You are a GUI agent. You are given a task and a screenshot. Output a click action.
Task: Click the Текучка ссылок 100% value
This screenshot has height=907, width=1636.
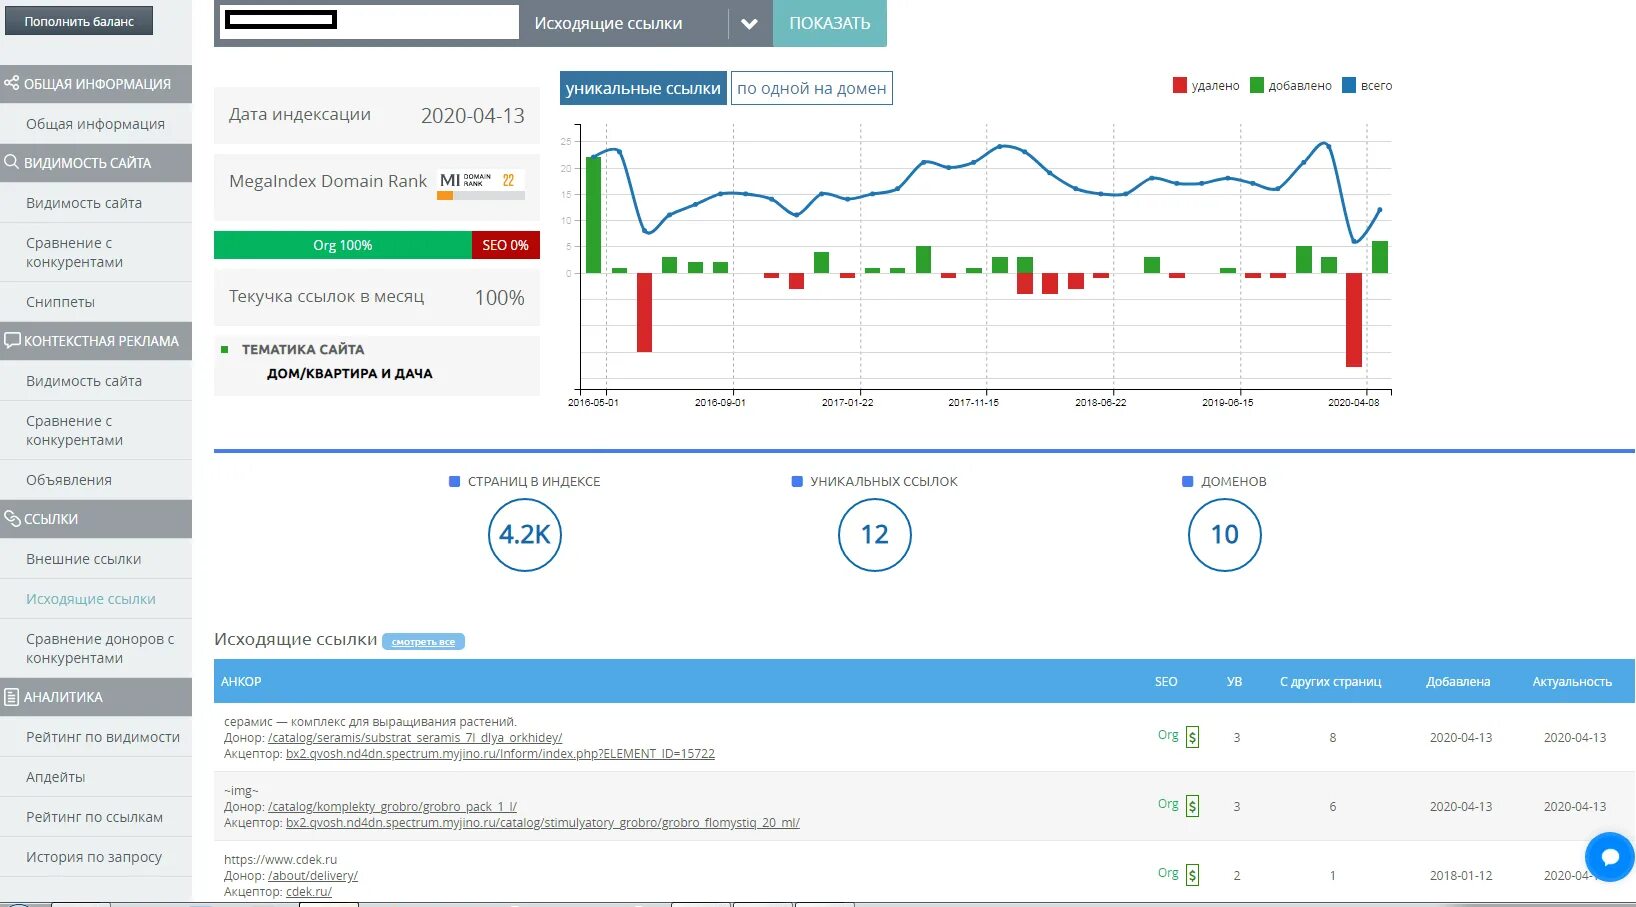click(x=500, y=298)
